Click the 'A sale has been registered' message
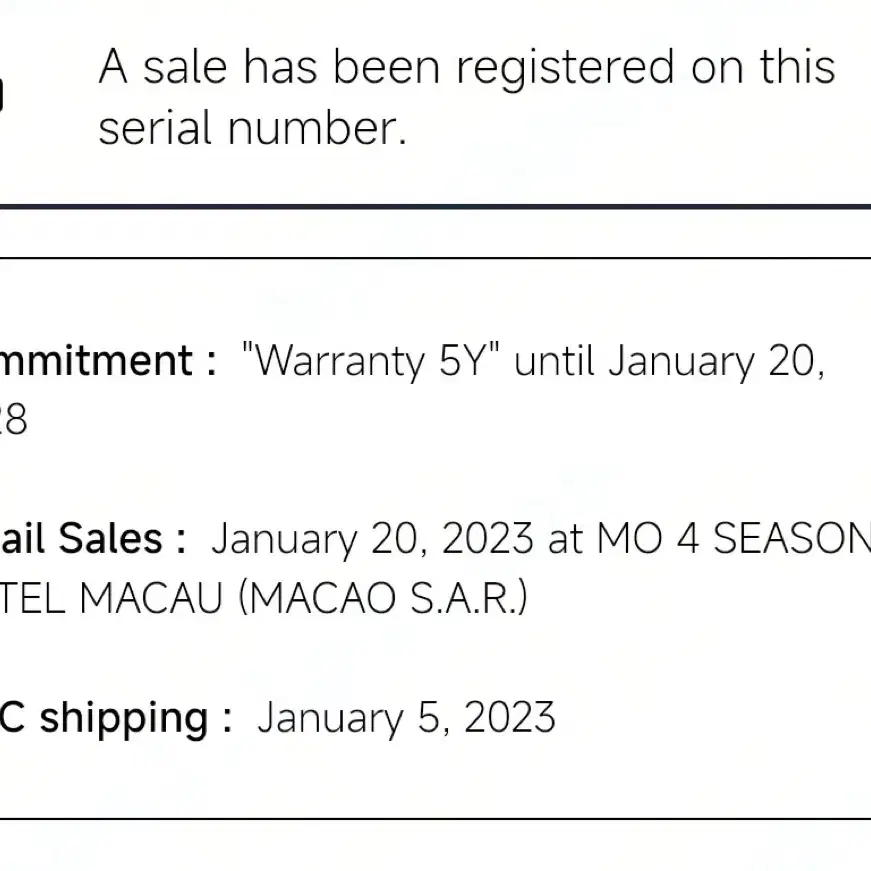Image resolution: width=871 pixels, height=871 pixels. 467,97
